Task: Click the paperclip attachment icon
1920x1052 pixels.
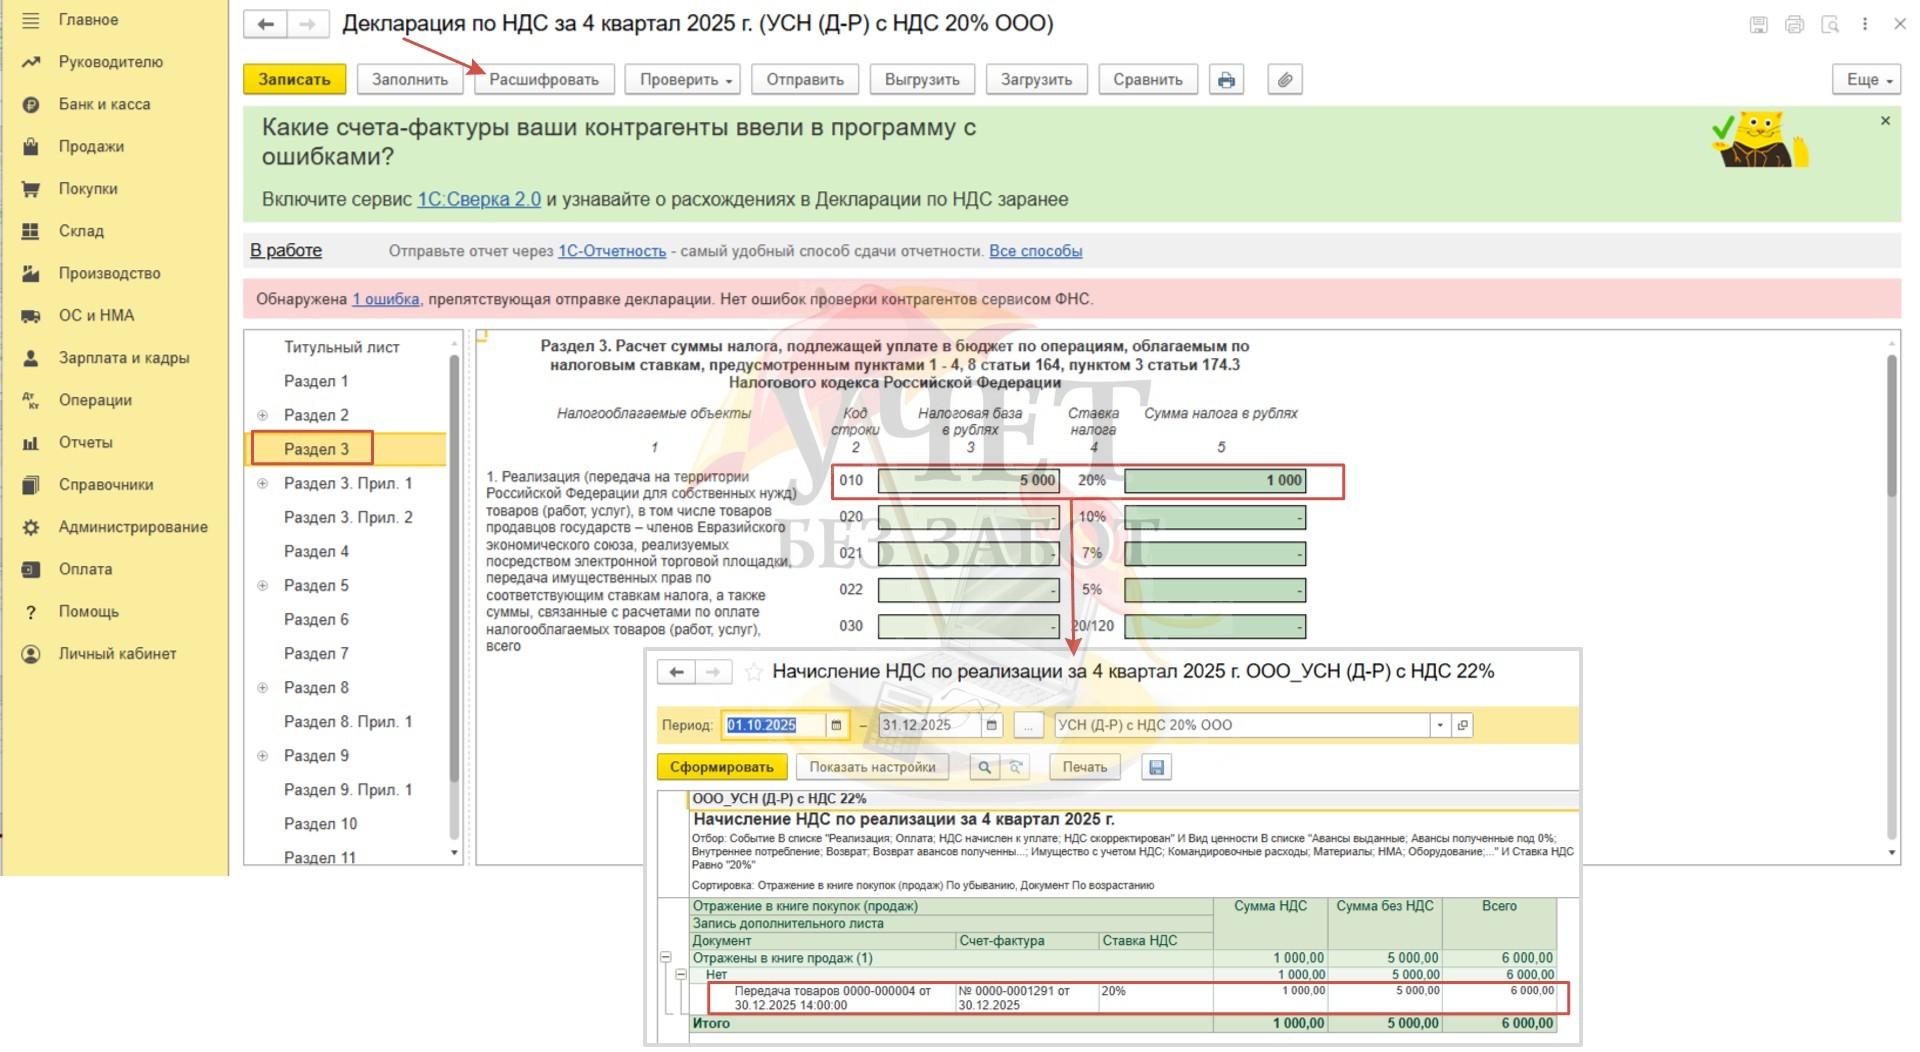Action: point(1285,80)
